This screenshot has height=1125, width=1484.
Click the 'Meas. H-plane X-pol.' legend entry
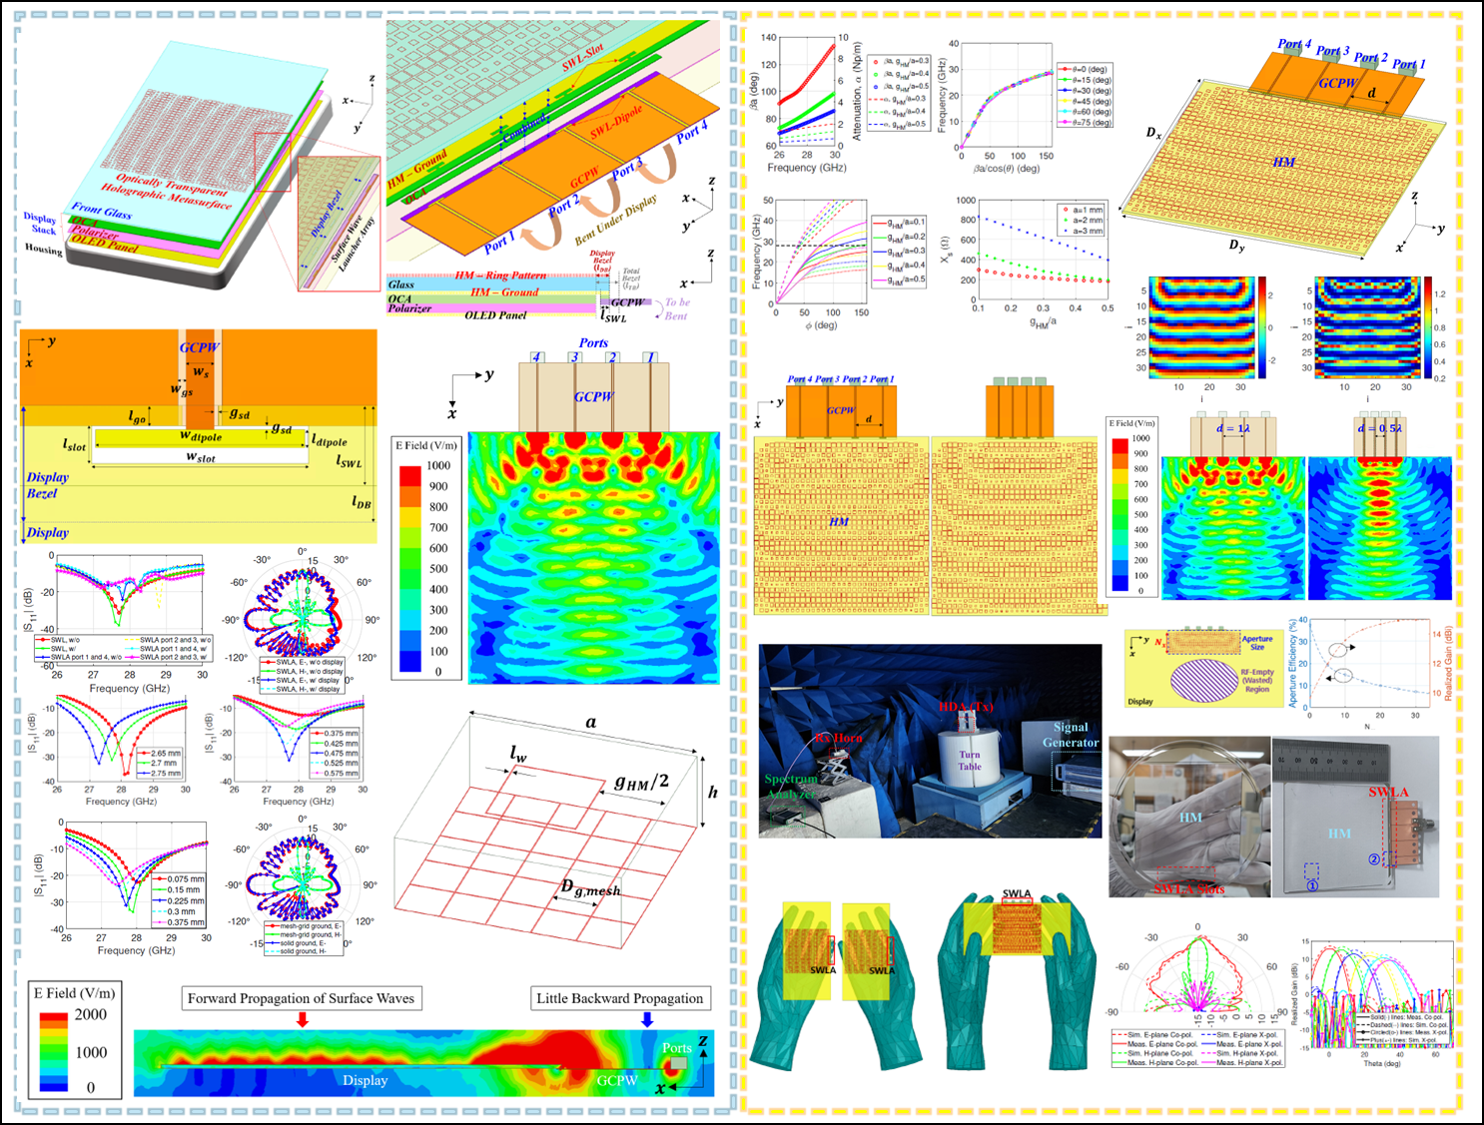click(x=1242, y=1062)
